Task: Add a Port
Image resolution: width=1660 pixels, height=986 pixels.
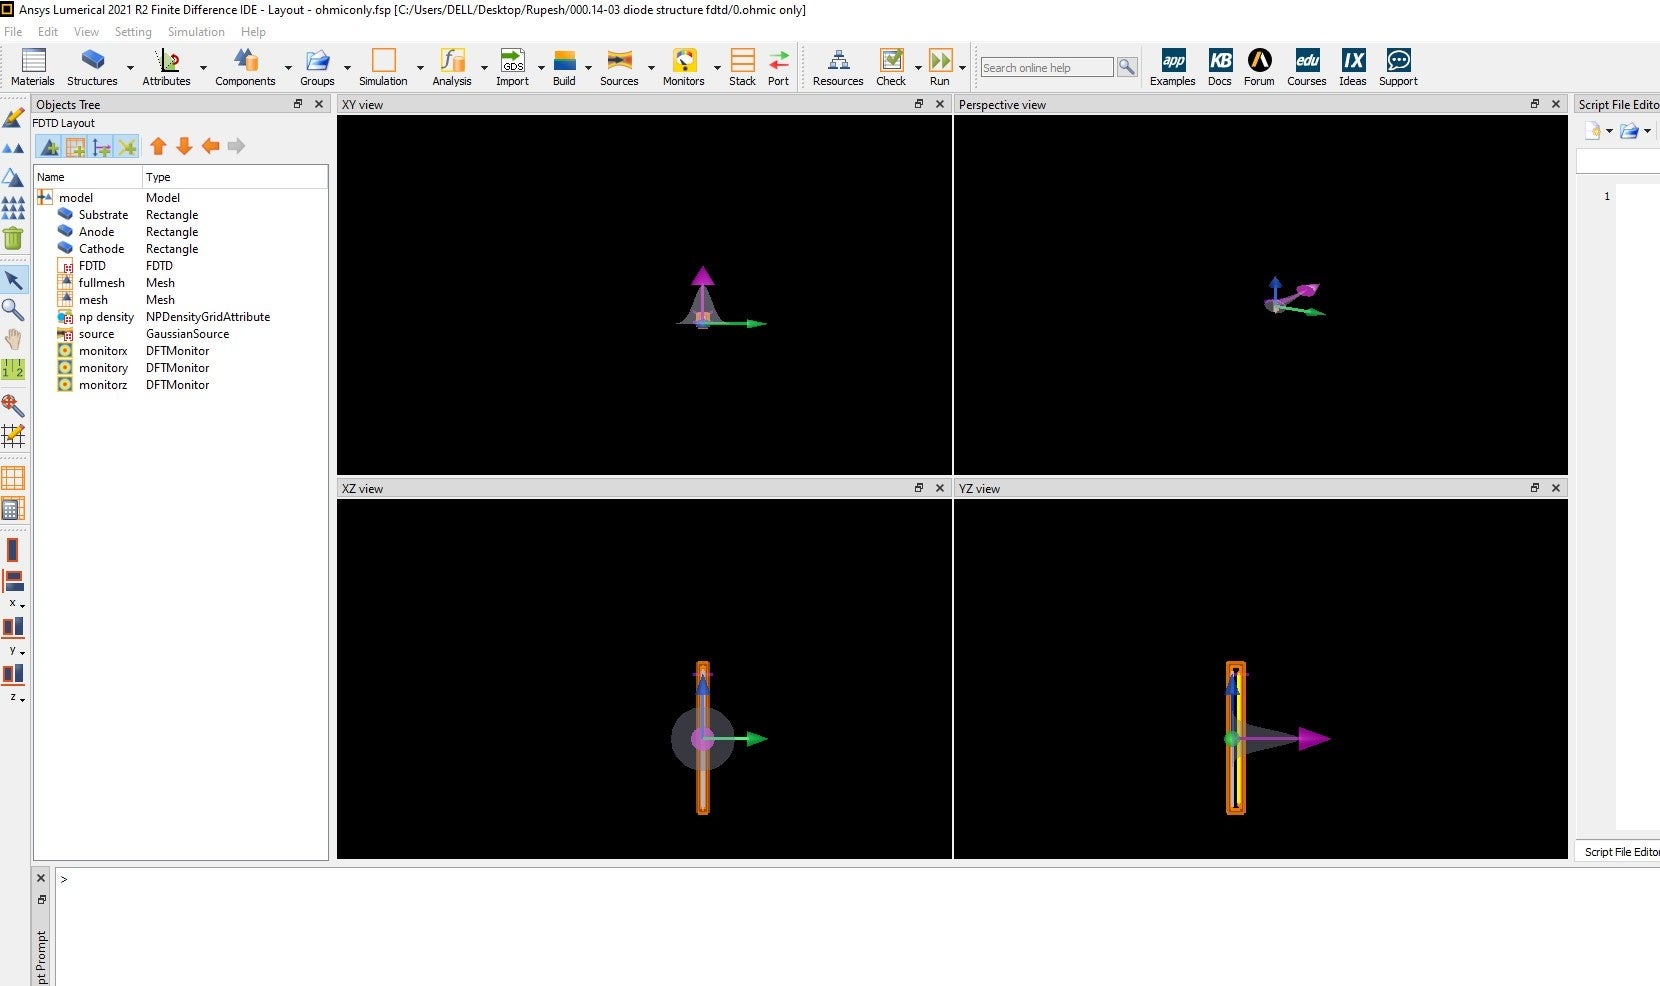Action: [x=778, y=67]
